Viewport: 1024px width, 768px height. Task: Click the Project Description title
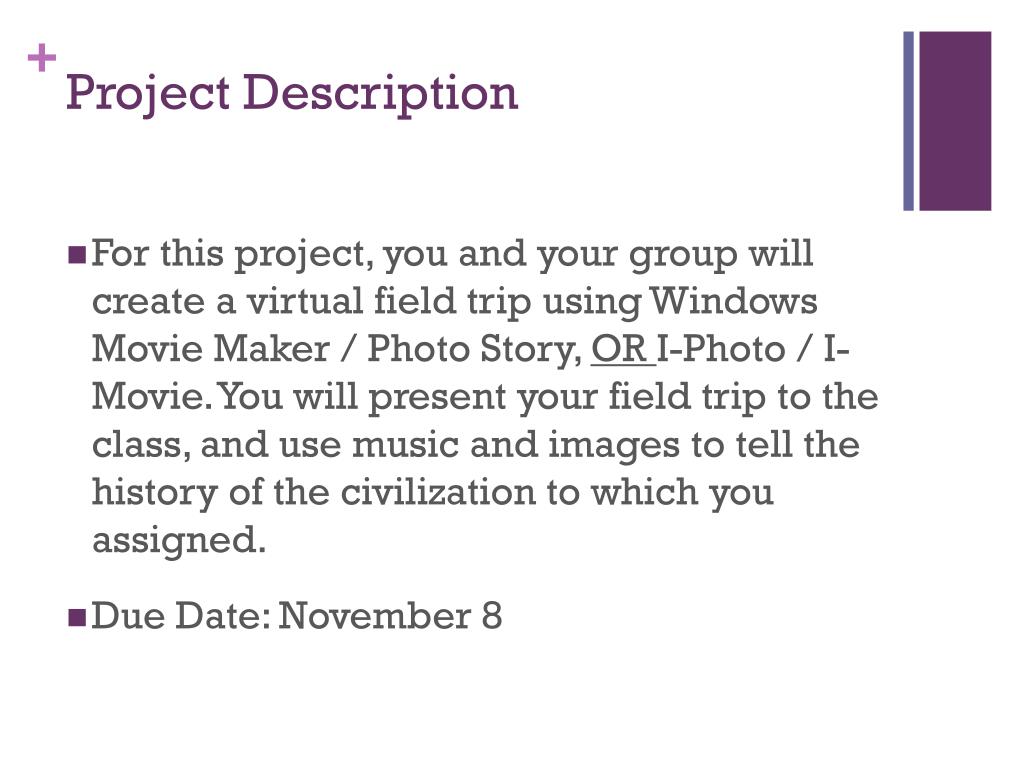(292, 93)
